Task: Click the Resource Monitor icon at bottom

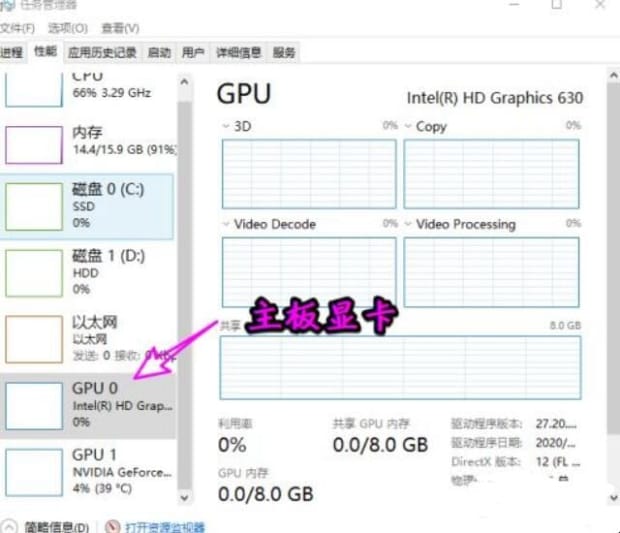Action: pos(113,527)
